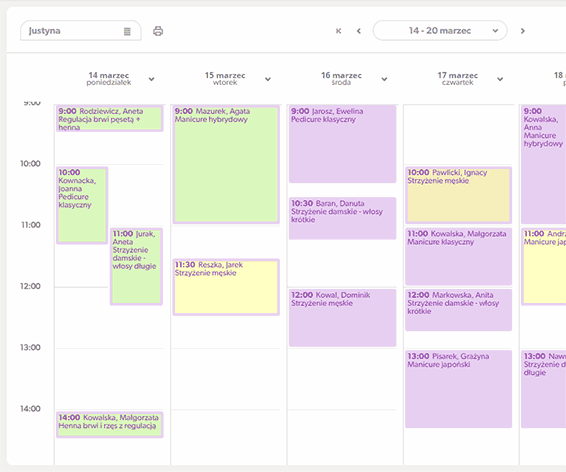Expand the 17 marzec day menu chevron
Image resolution: width=566 pixels, height=472 pixels.
coord(500,79)
